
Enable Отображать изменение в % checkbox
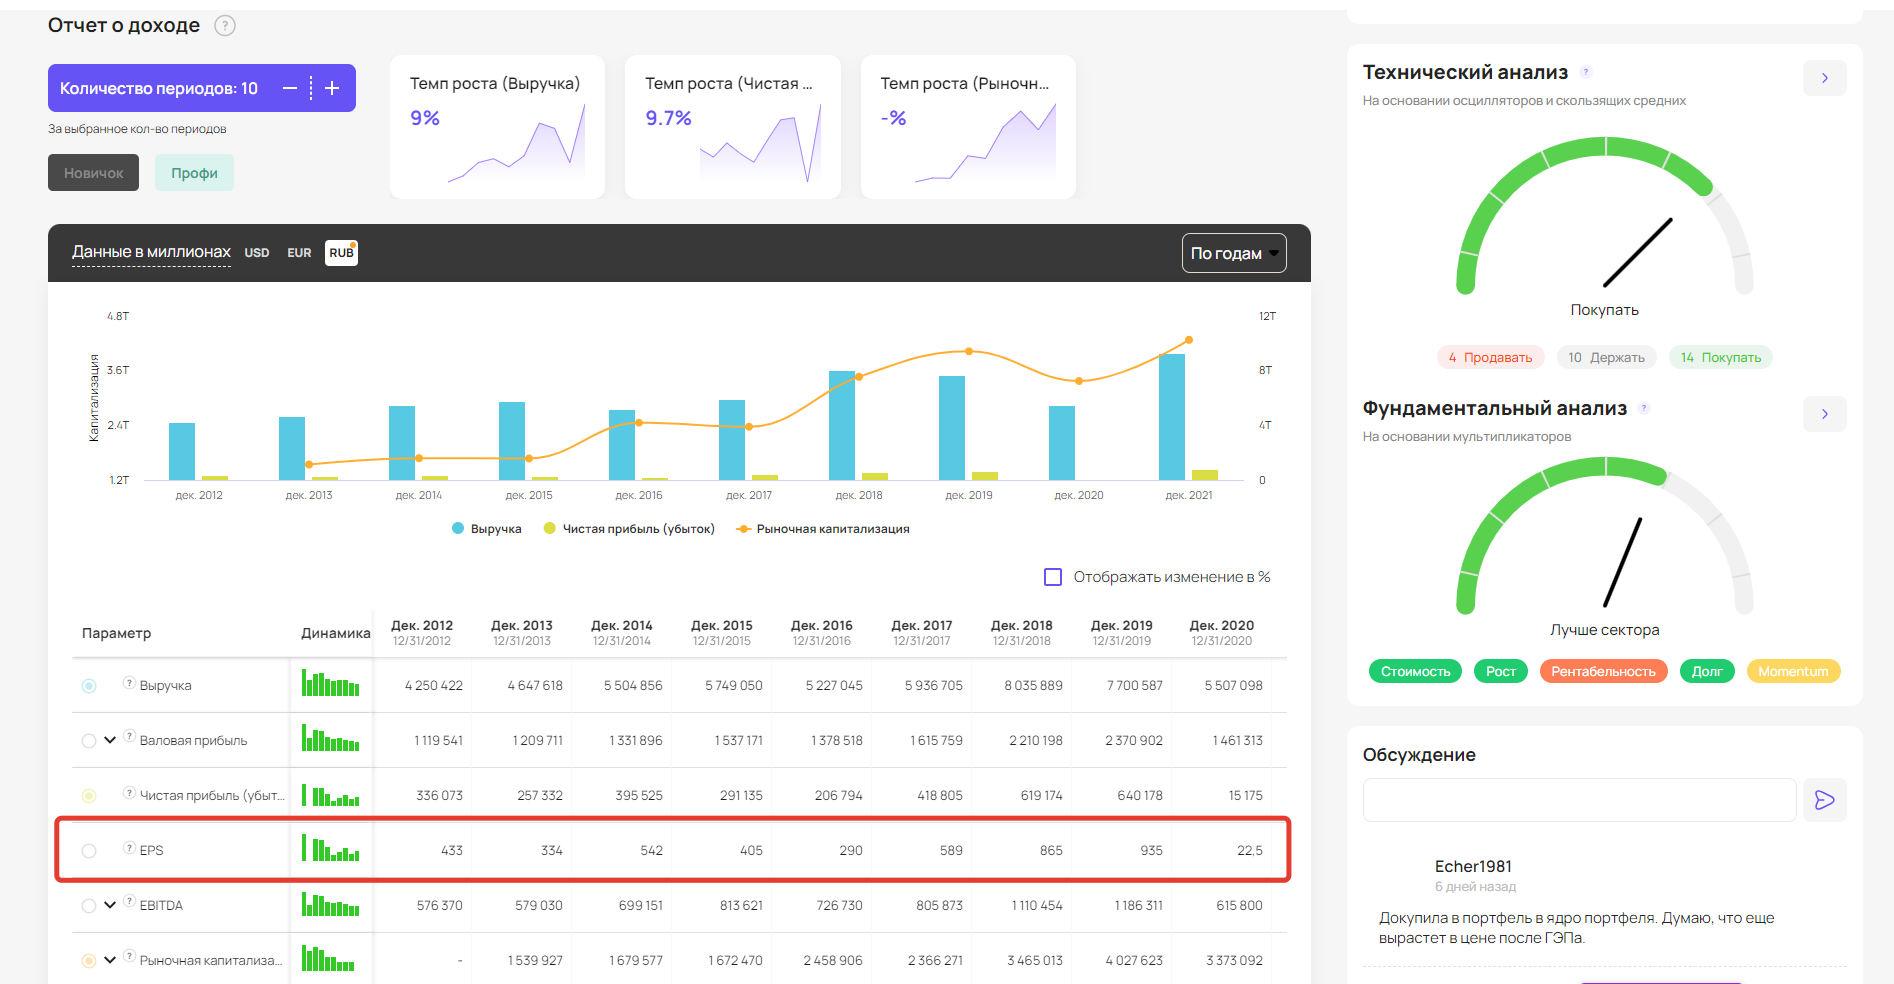pyautogui.click(x=1053, y=577)
